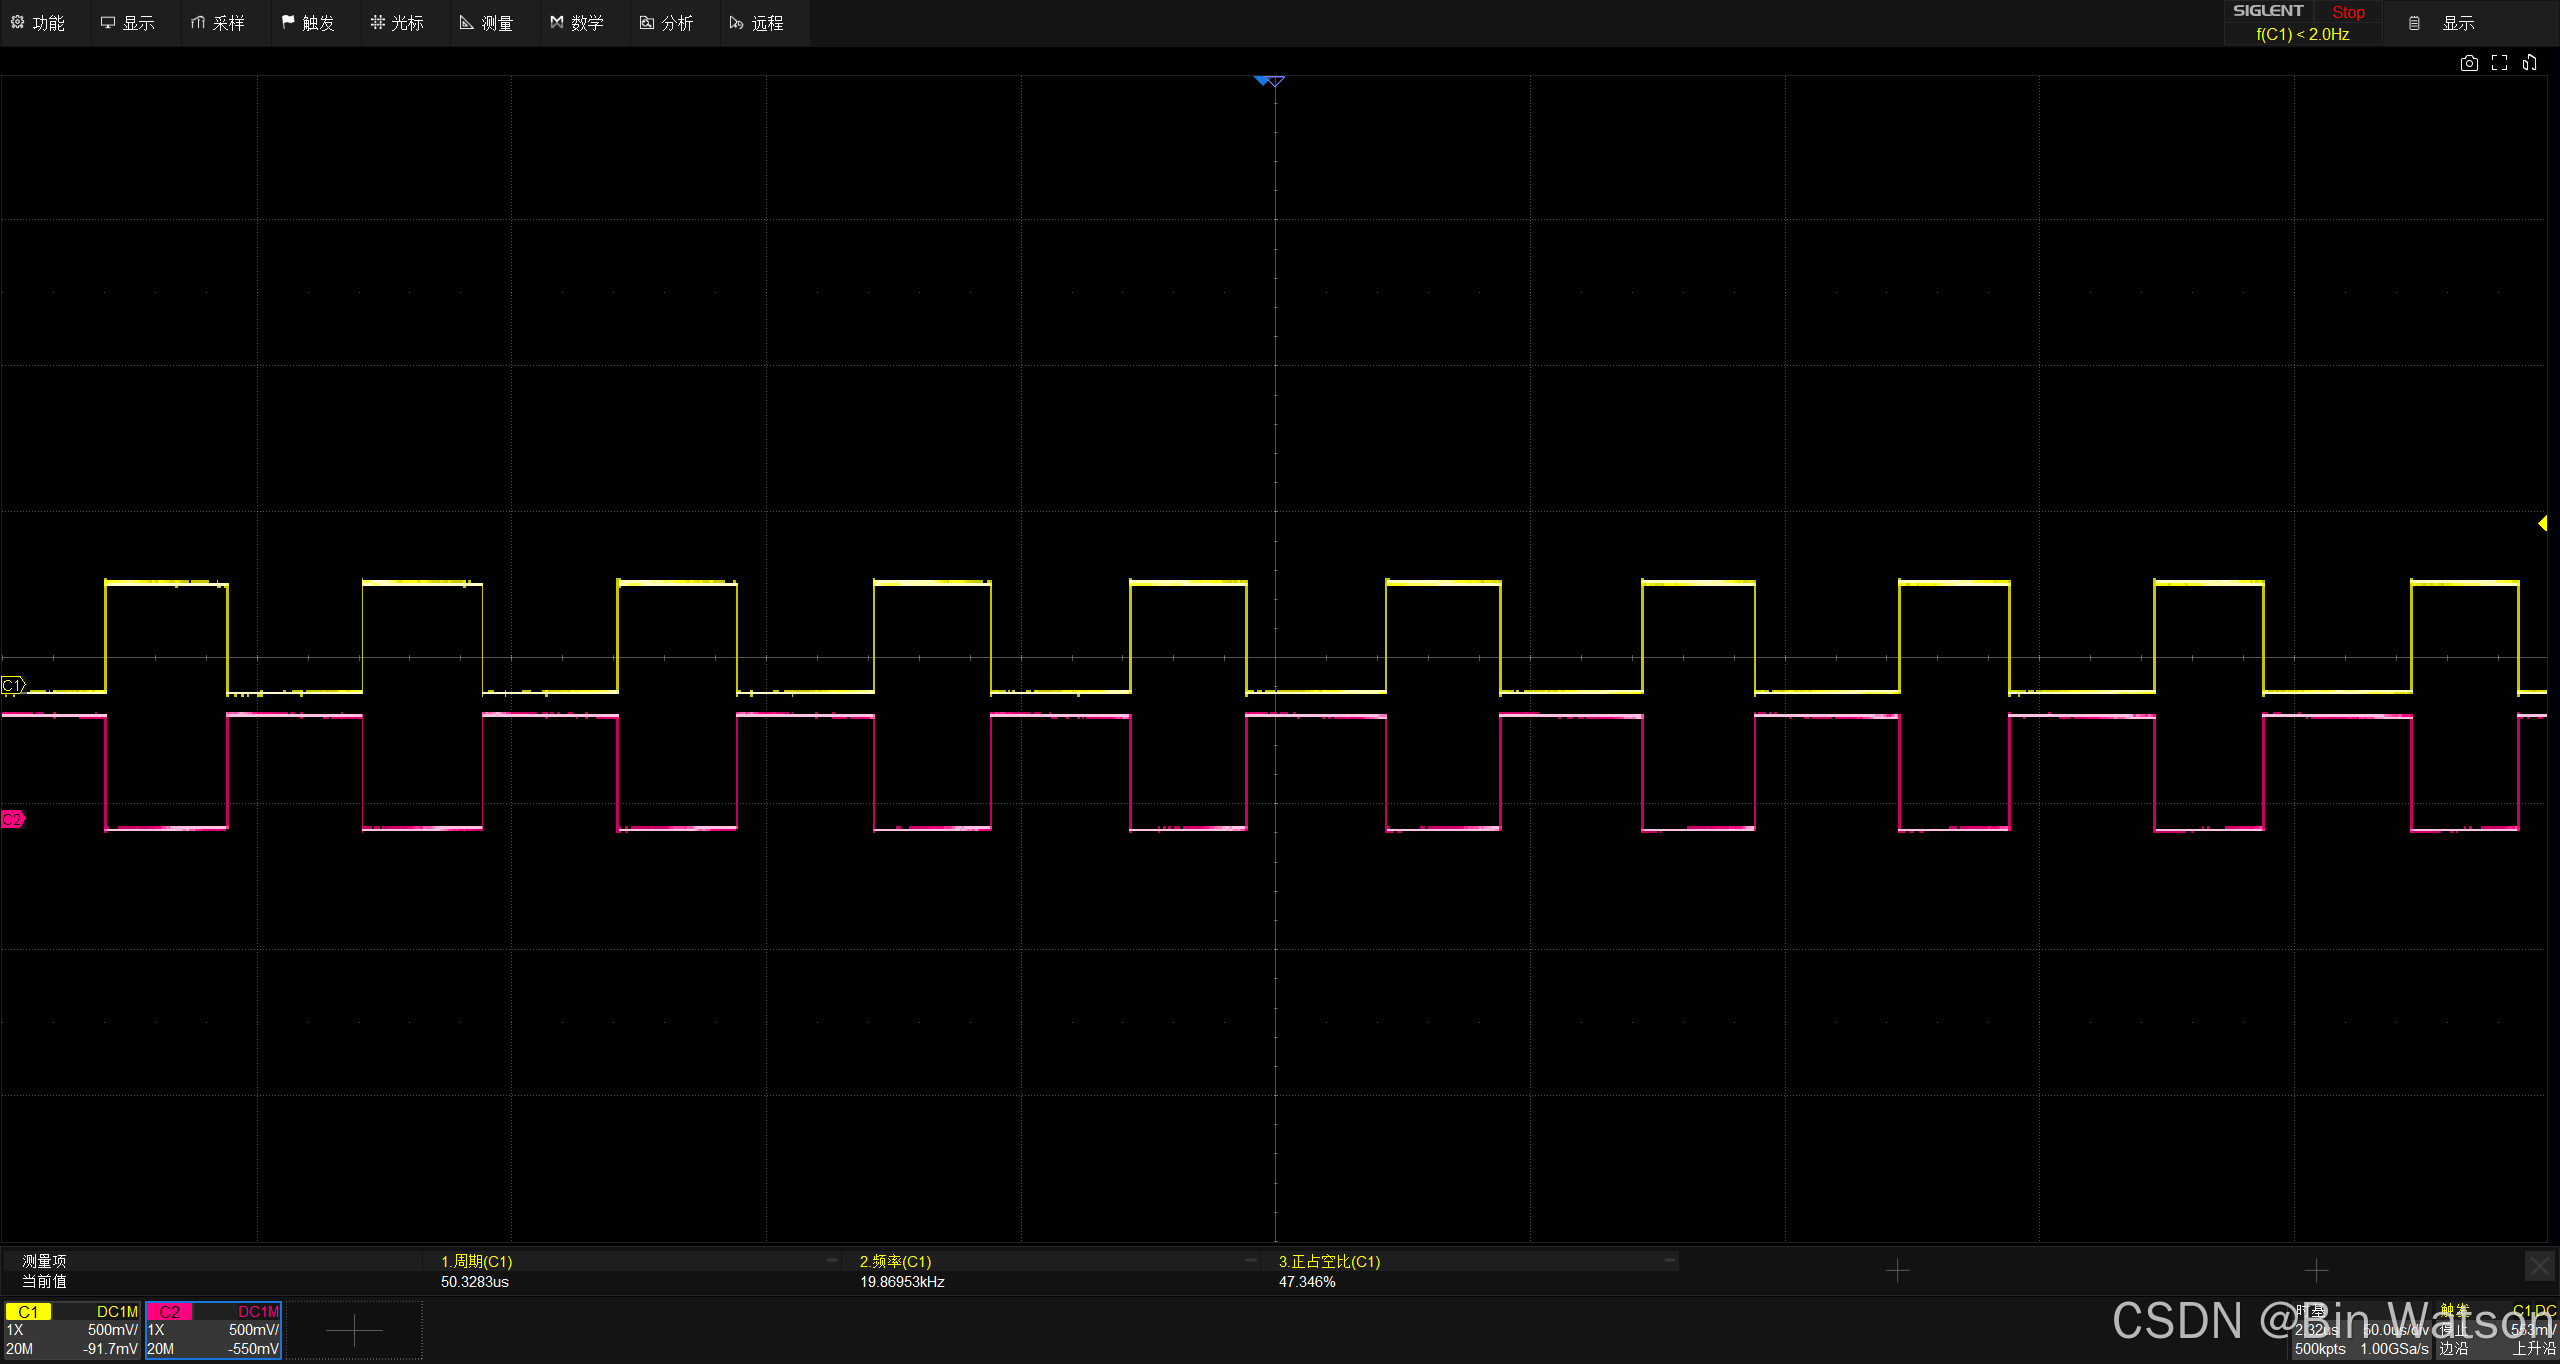Click the rotate-display icon at top right
Image resolution: width=2560 pixels, height=1364 pixels.
2529,63
